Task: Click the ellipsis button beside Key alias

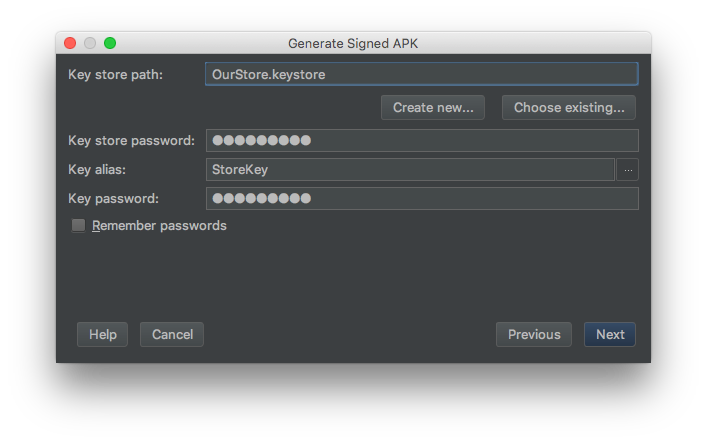Action: pyautogui.click(x=627, y=170)
